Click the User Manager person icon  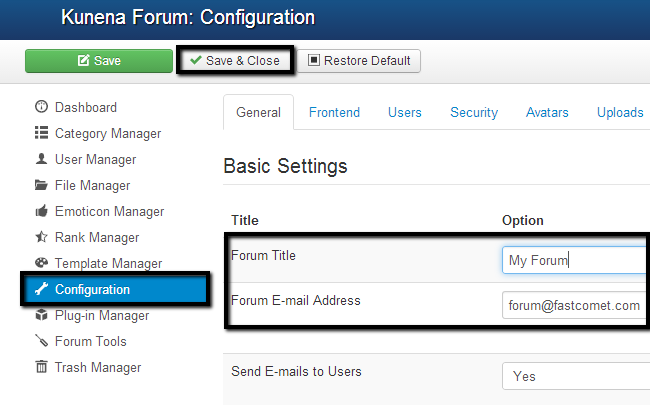pos(41,159)
